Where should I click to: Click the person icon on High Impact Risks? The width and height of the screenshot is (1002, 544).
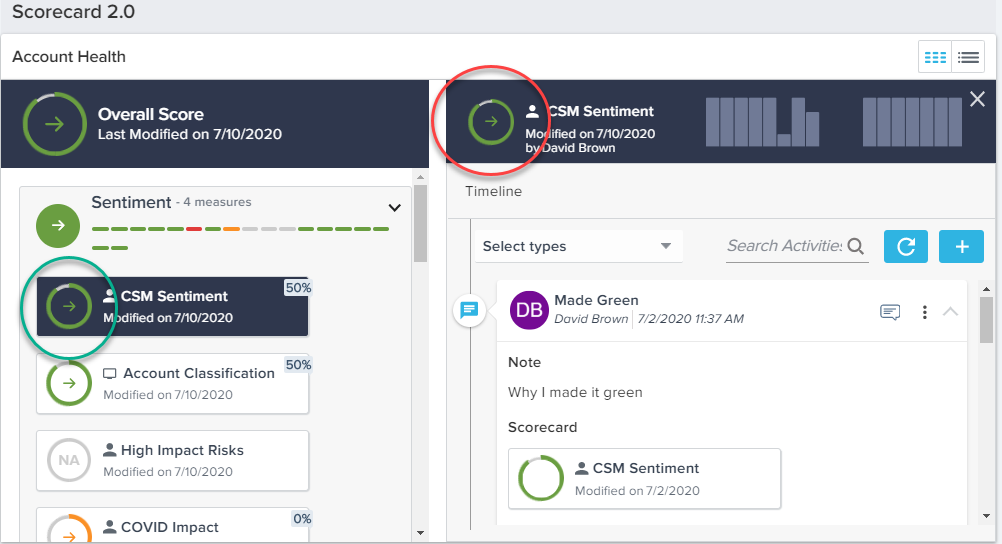click(x=110, y=450)
